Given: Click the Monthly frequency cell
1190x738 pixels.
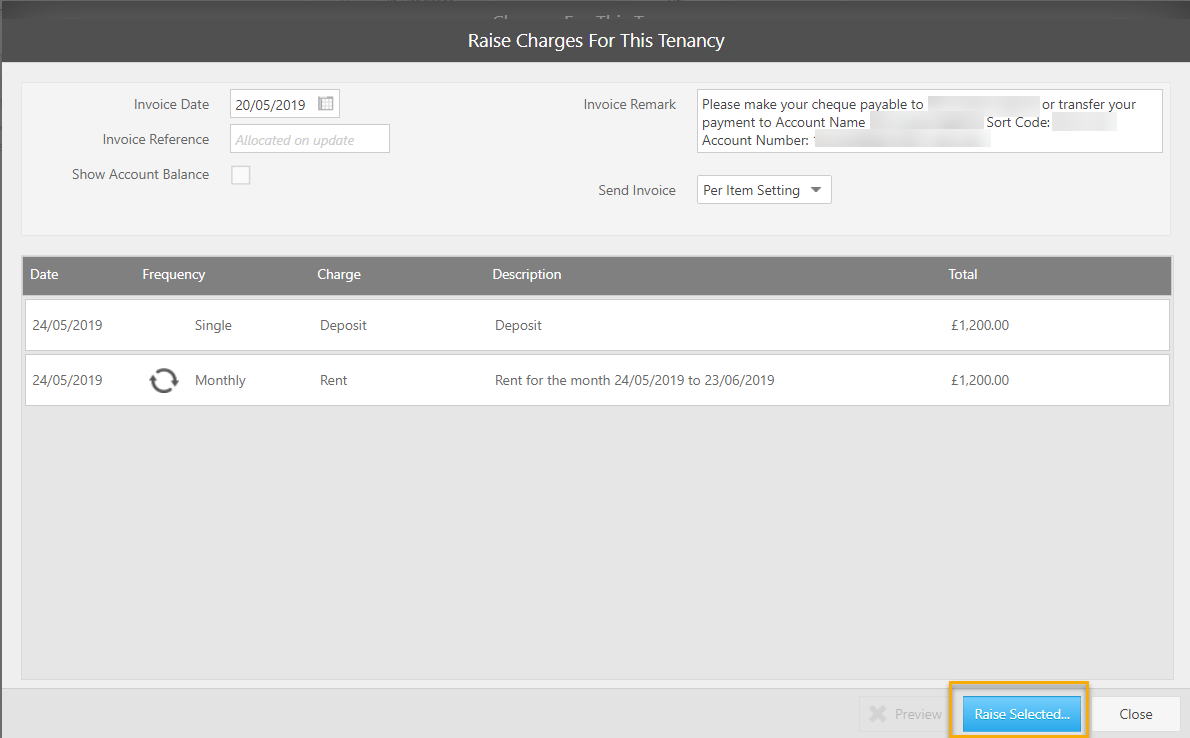Looking at the screenshot, I should [x=220, y=380].
